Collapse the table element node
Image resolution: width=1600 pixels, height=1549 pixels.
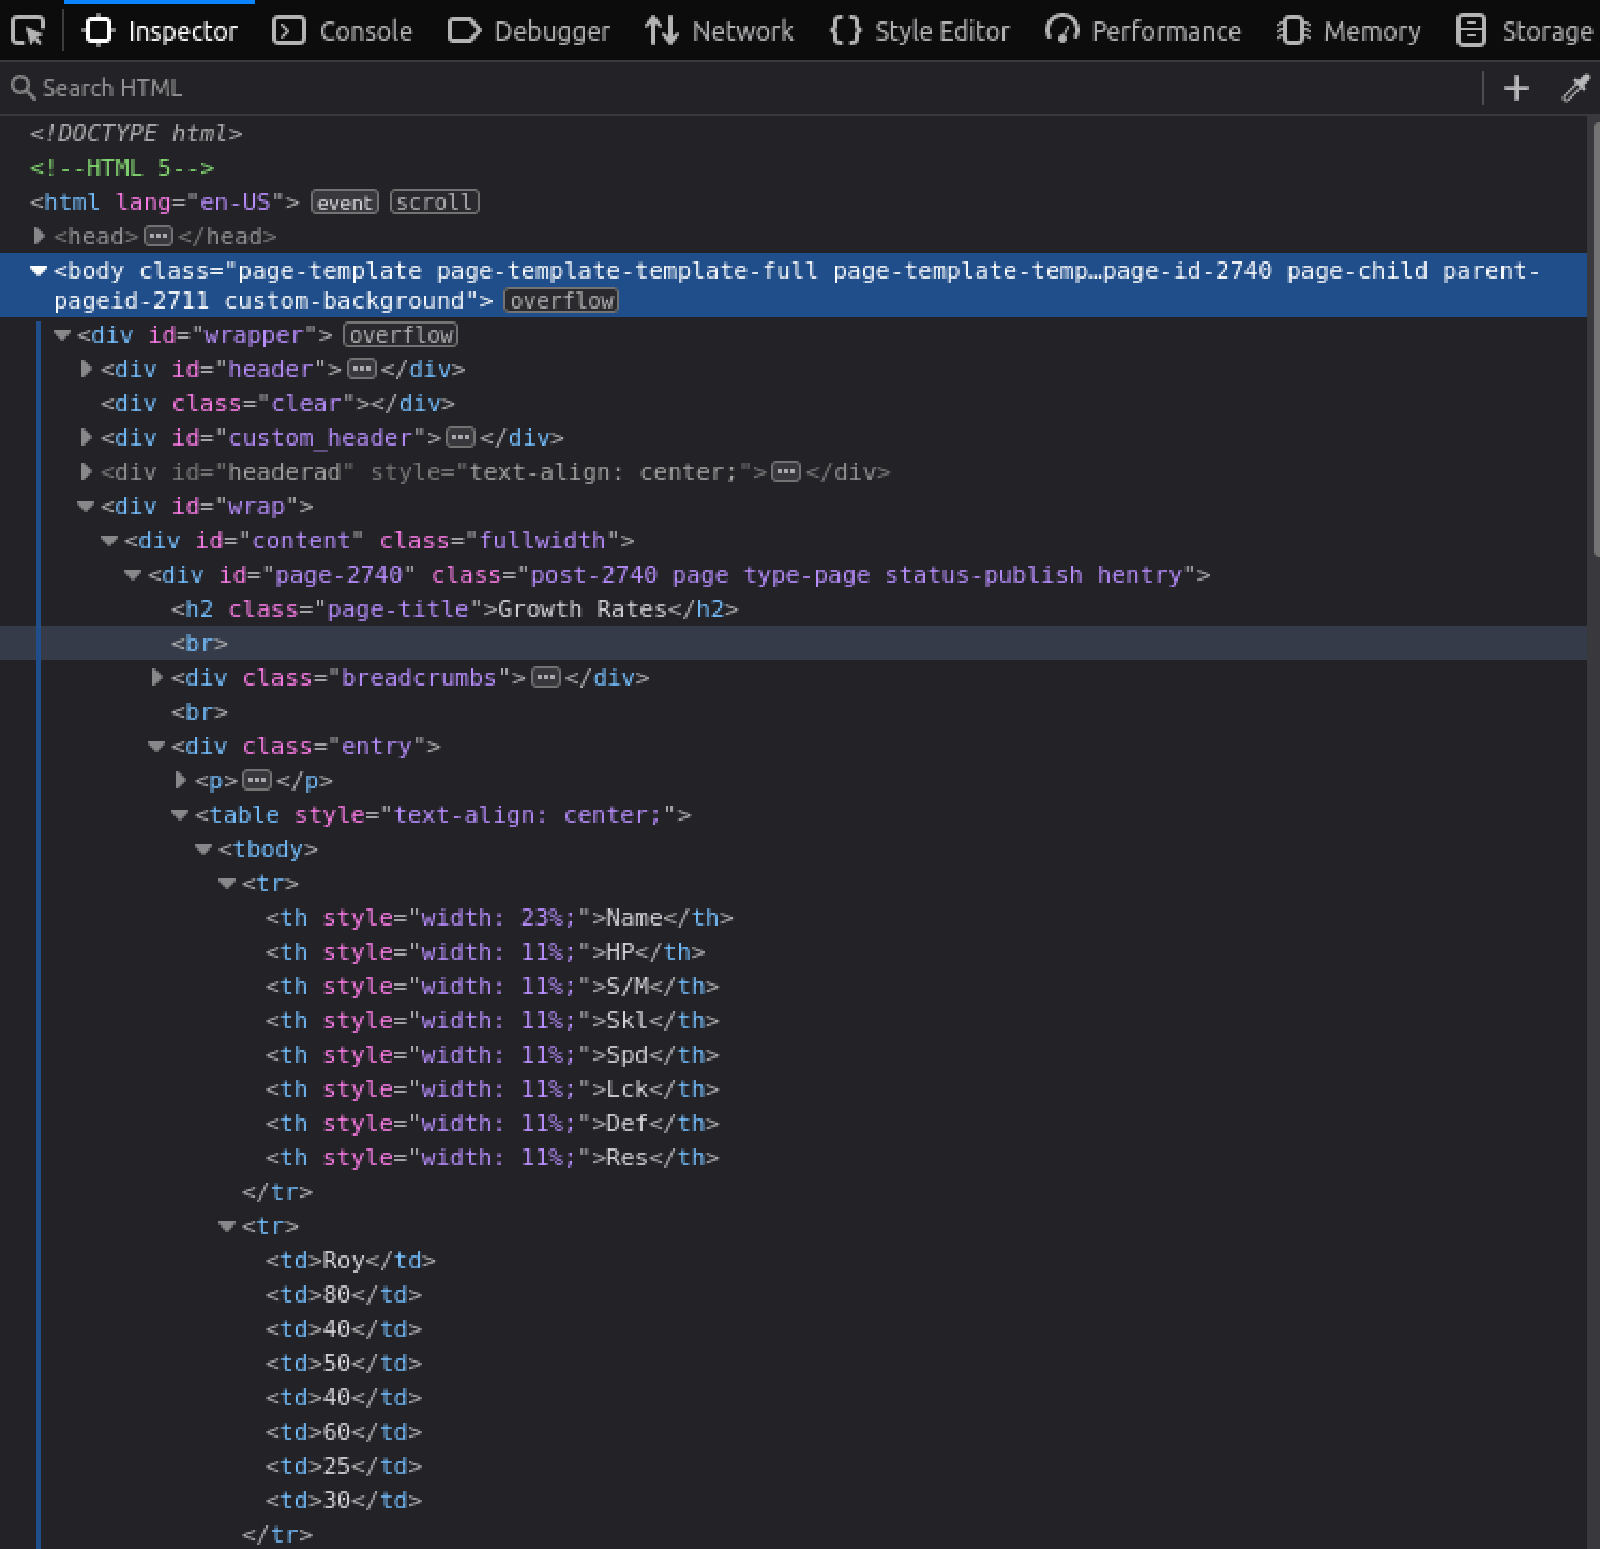click(x=180, y=816)
